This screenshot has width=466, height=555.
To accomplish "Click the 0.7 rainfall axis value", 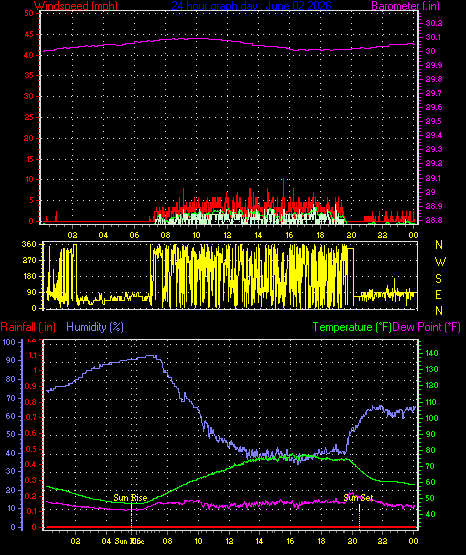I will 31,418.
